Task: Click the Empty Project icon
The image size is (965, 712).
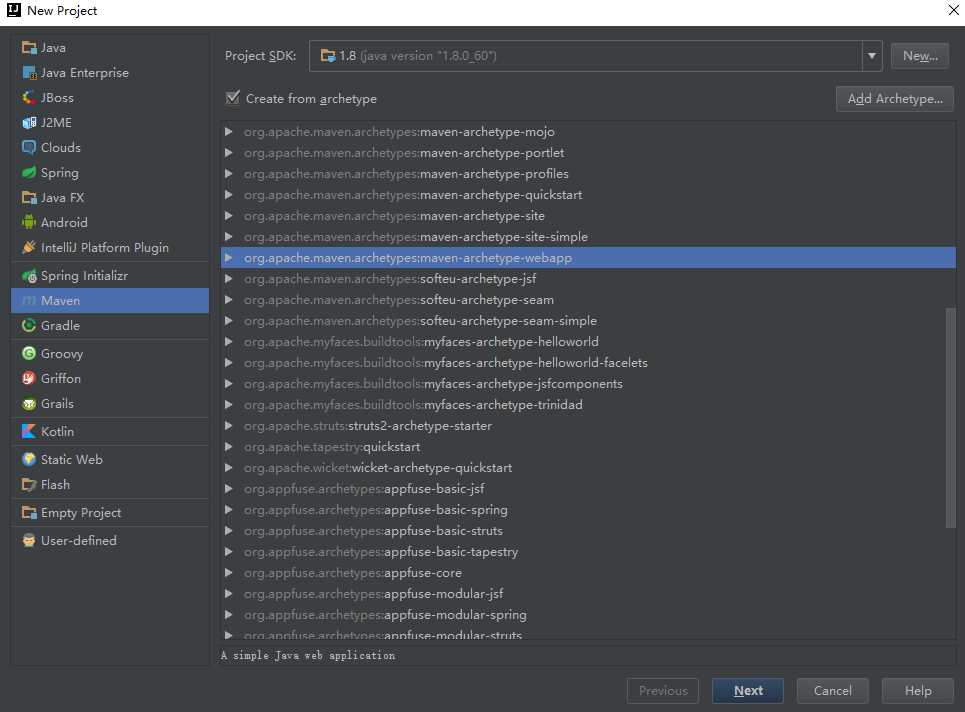Action: pos(29,513)
